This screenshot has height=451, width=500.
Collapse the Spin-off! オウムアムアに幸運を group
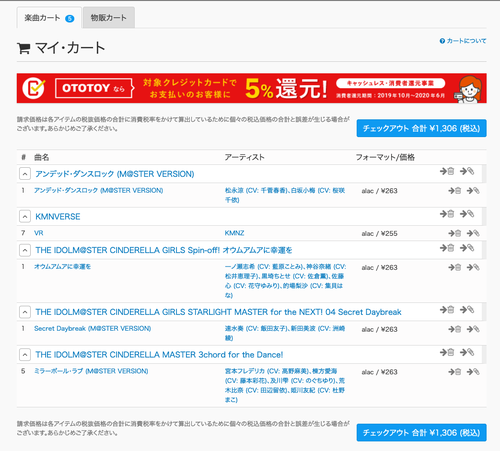click(25, 250)
